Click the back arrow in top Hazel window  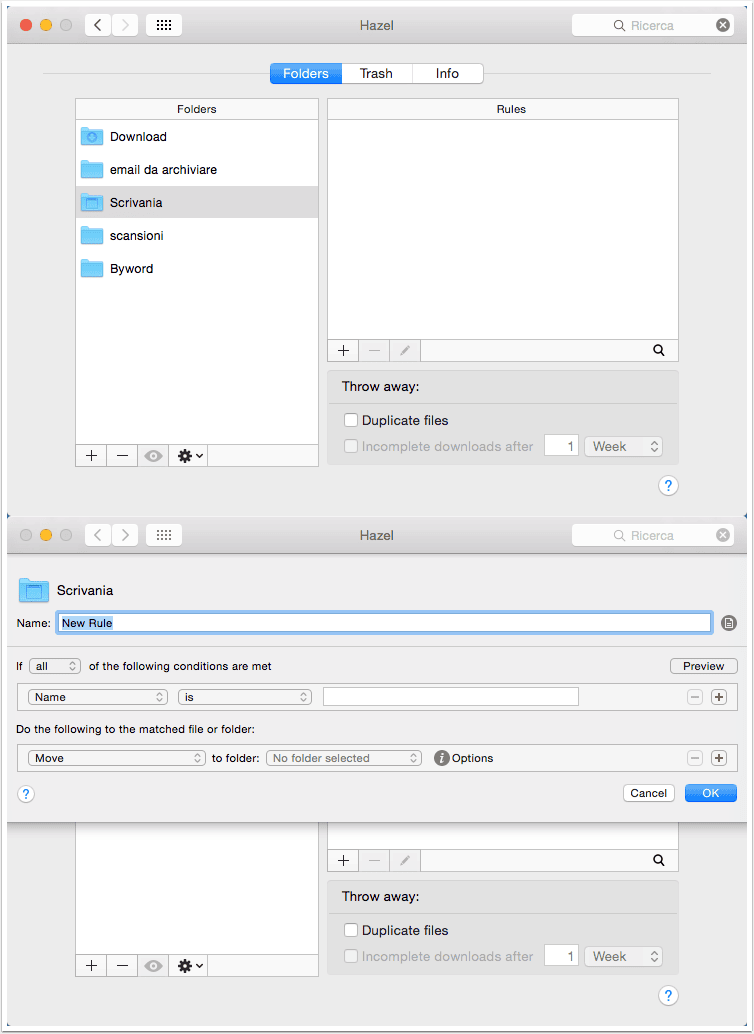(98, 25)
